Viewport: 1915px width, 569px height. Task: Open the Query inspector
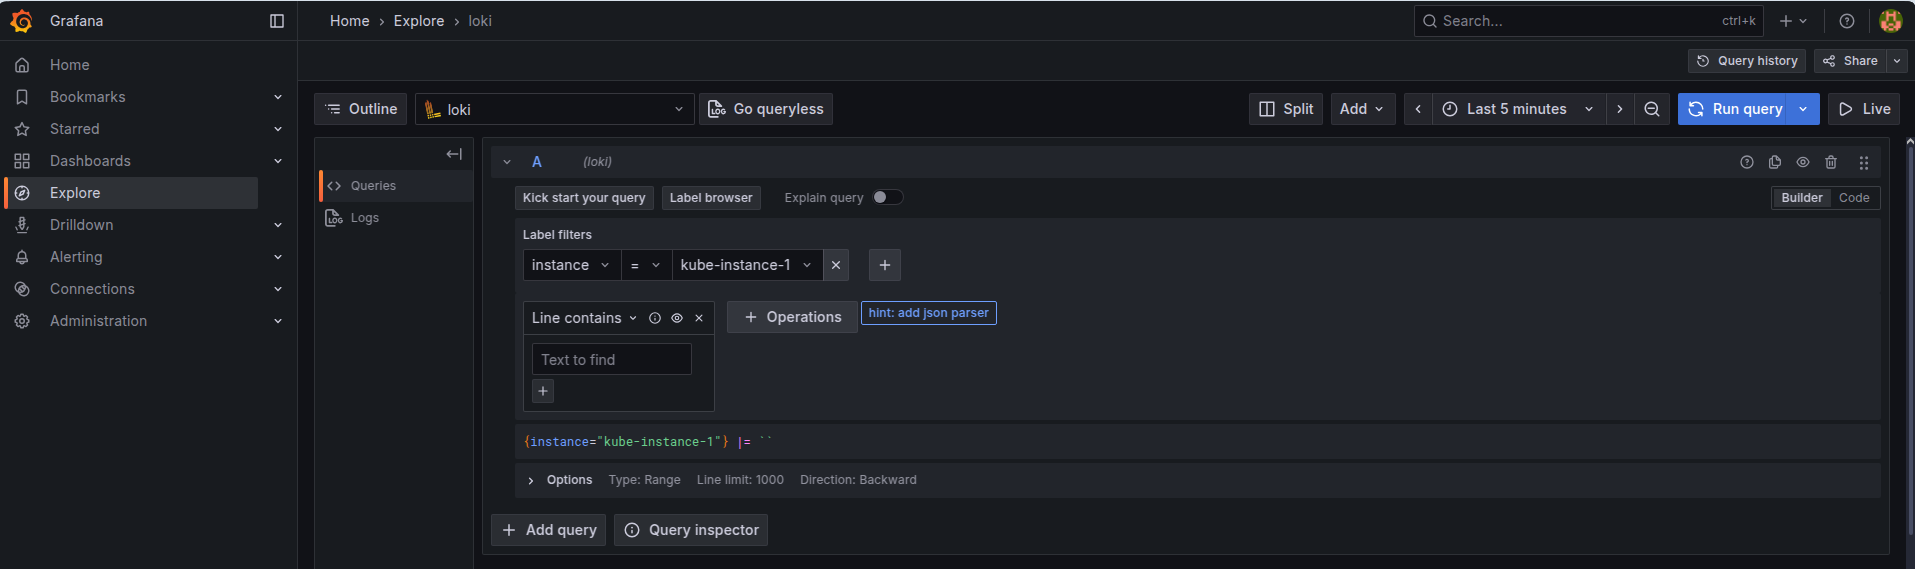tap(691, 530)
